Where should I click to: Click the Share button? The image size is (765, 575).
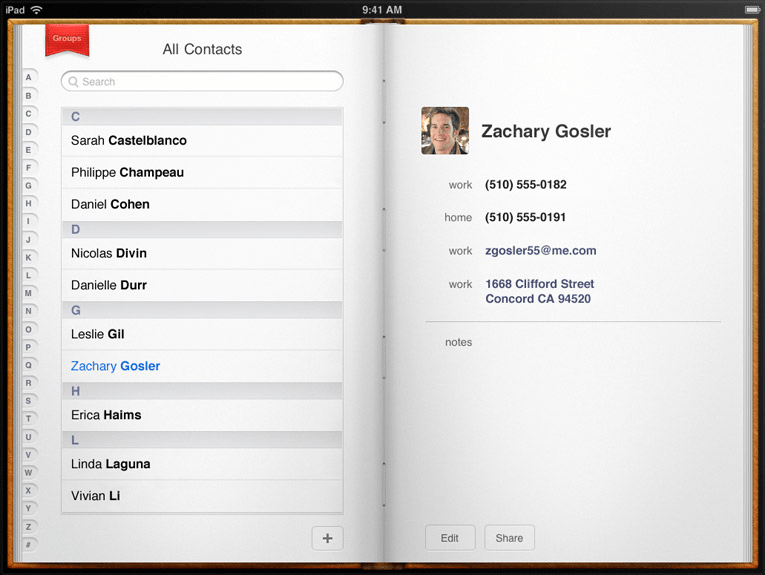click(x=509, y=538)
